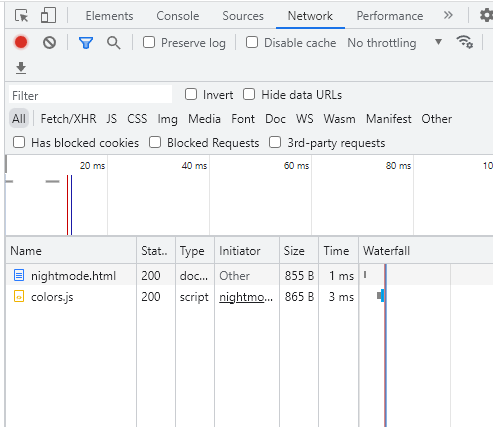This screenshot has height=427, width=493.
Task: Click nightmode.html waterfall timing bar
Action: click(x=365, y=275)
